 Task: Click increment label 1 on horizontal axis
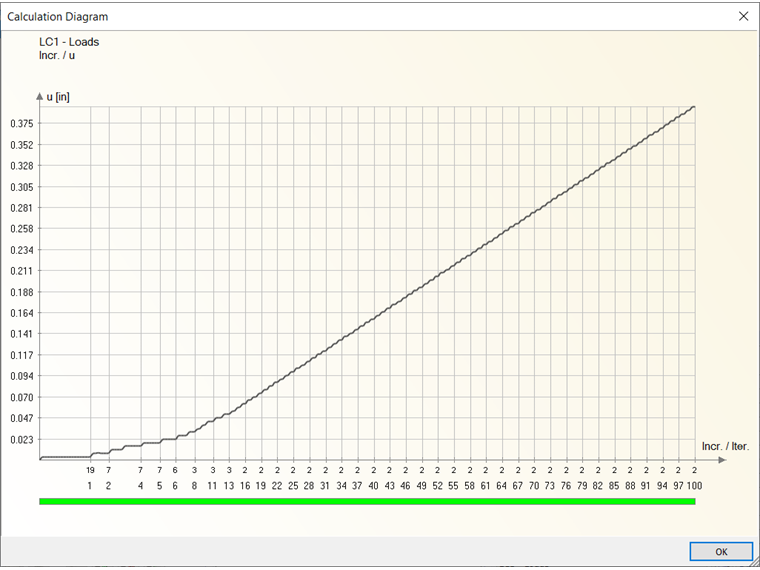point(90,486)
